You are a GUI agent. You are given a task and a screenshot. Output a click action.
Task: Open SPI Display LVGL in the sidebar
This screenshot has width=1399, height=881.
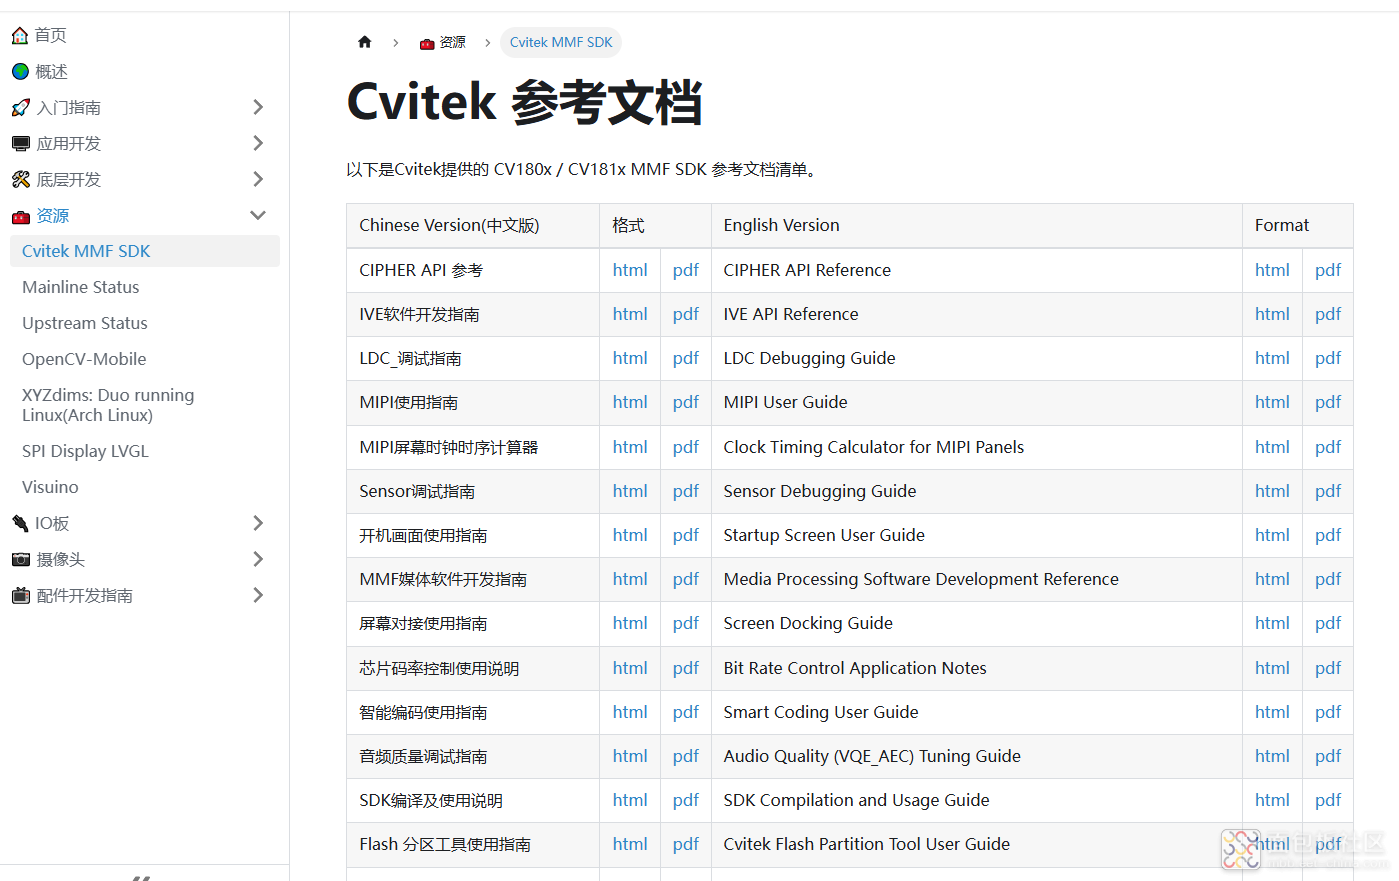(x=85, y=451)
